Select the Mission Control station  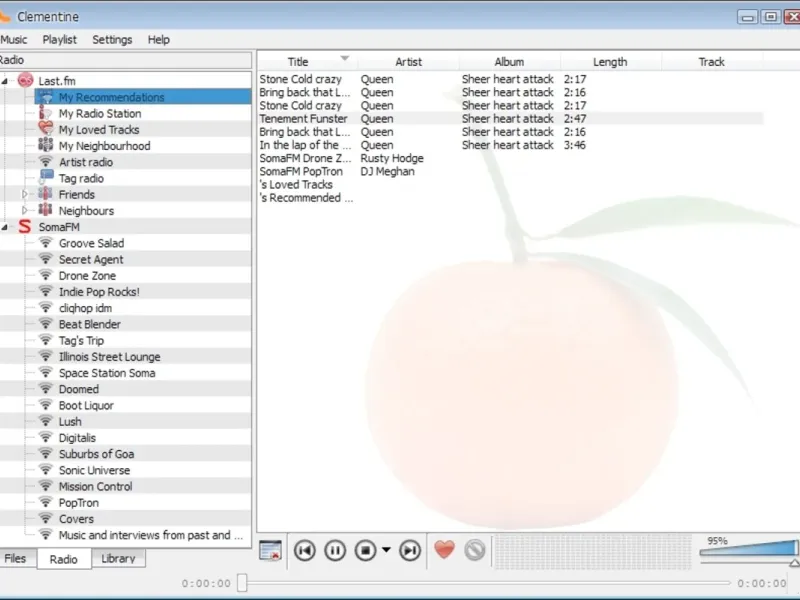pyautogui.click(x=95, y=486)
